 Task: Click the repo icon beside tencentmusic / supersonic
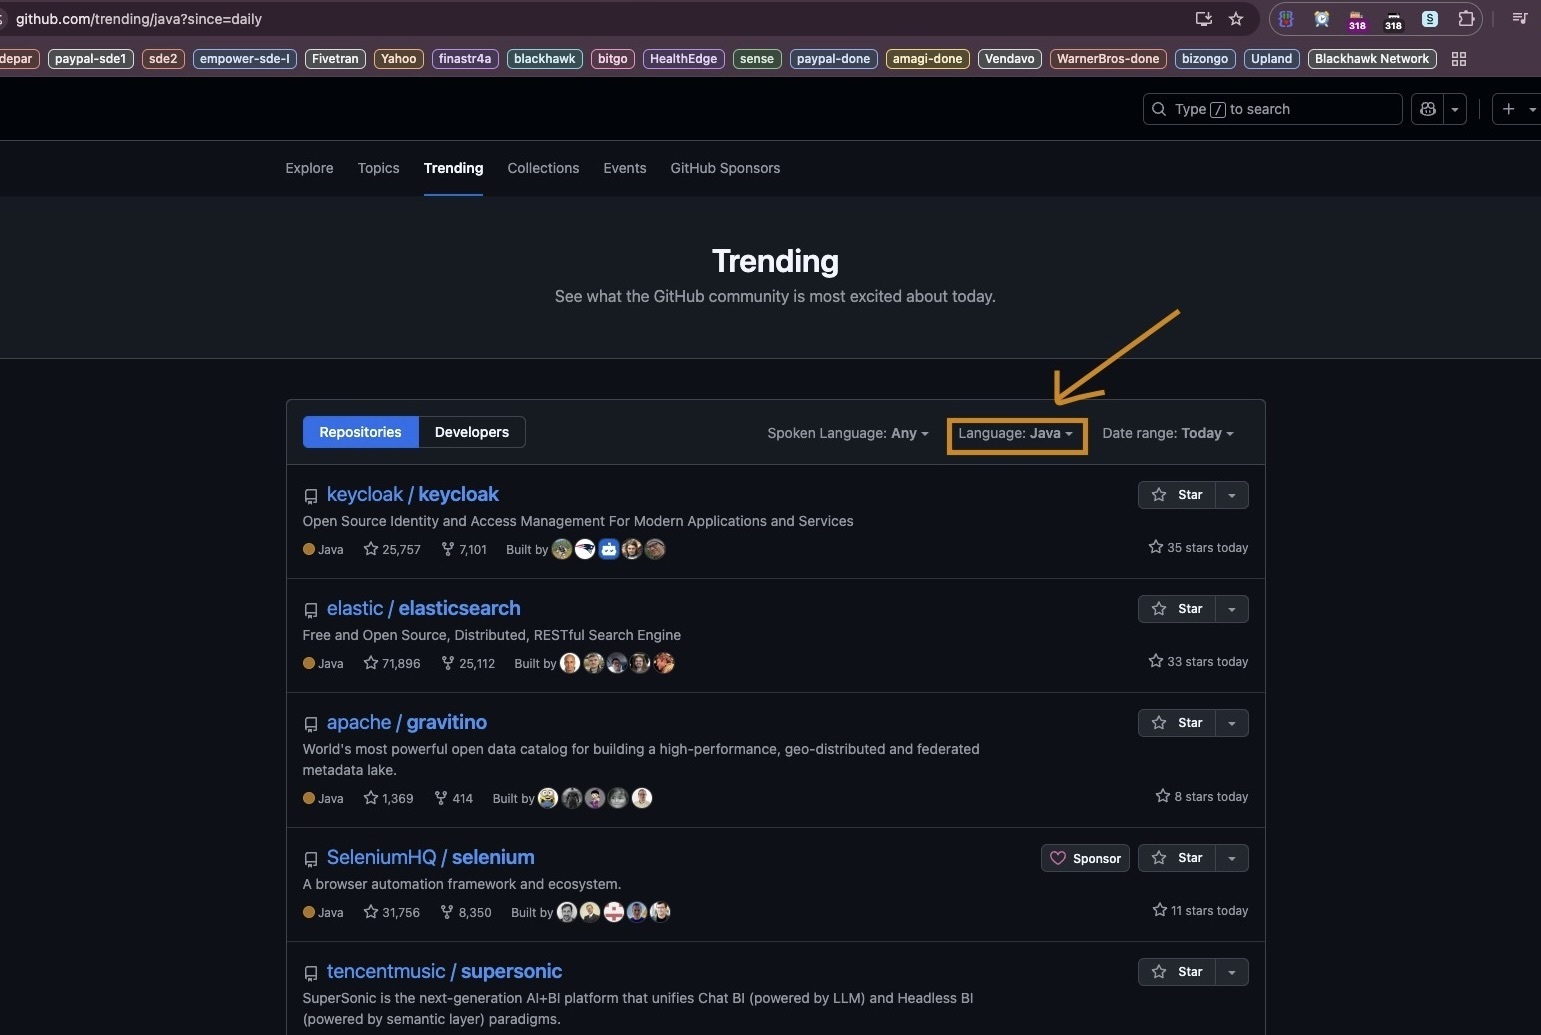click(311, 973)
